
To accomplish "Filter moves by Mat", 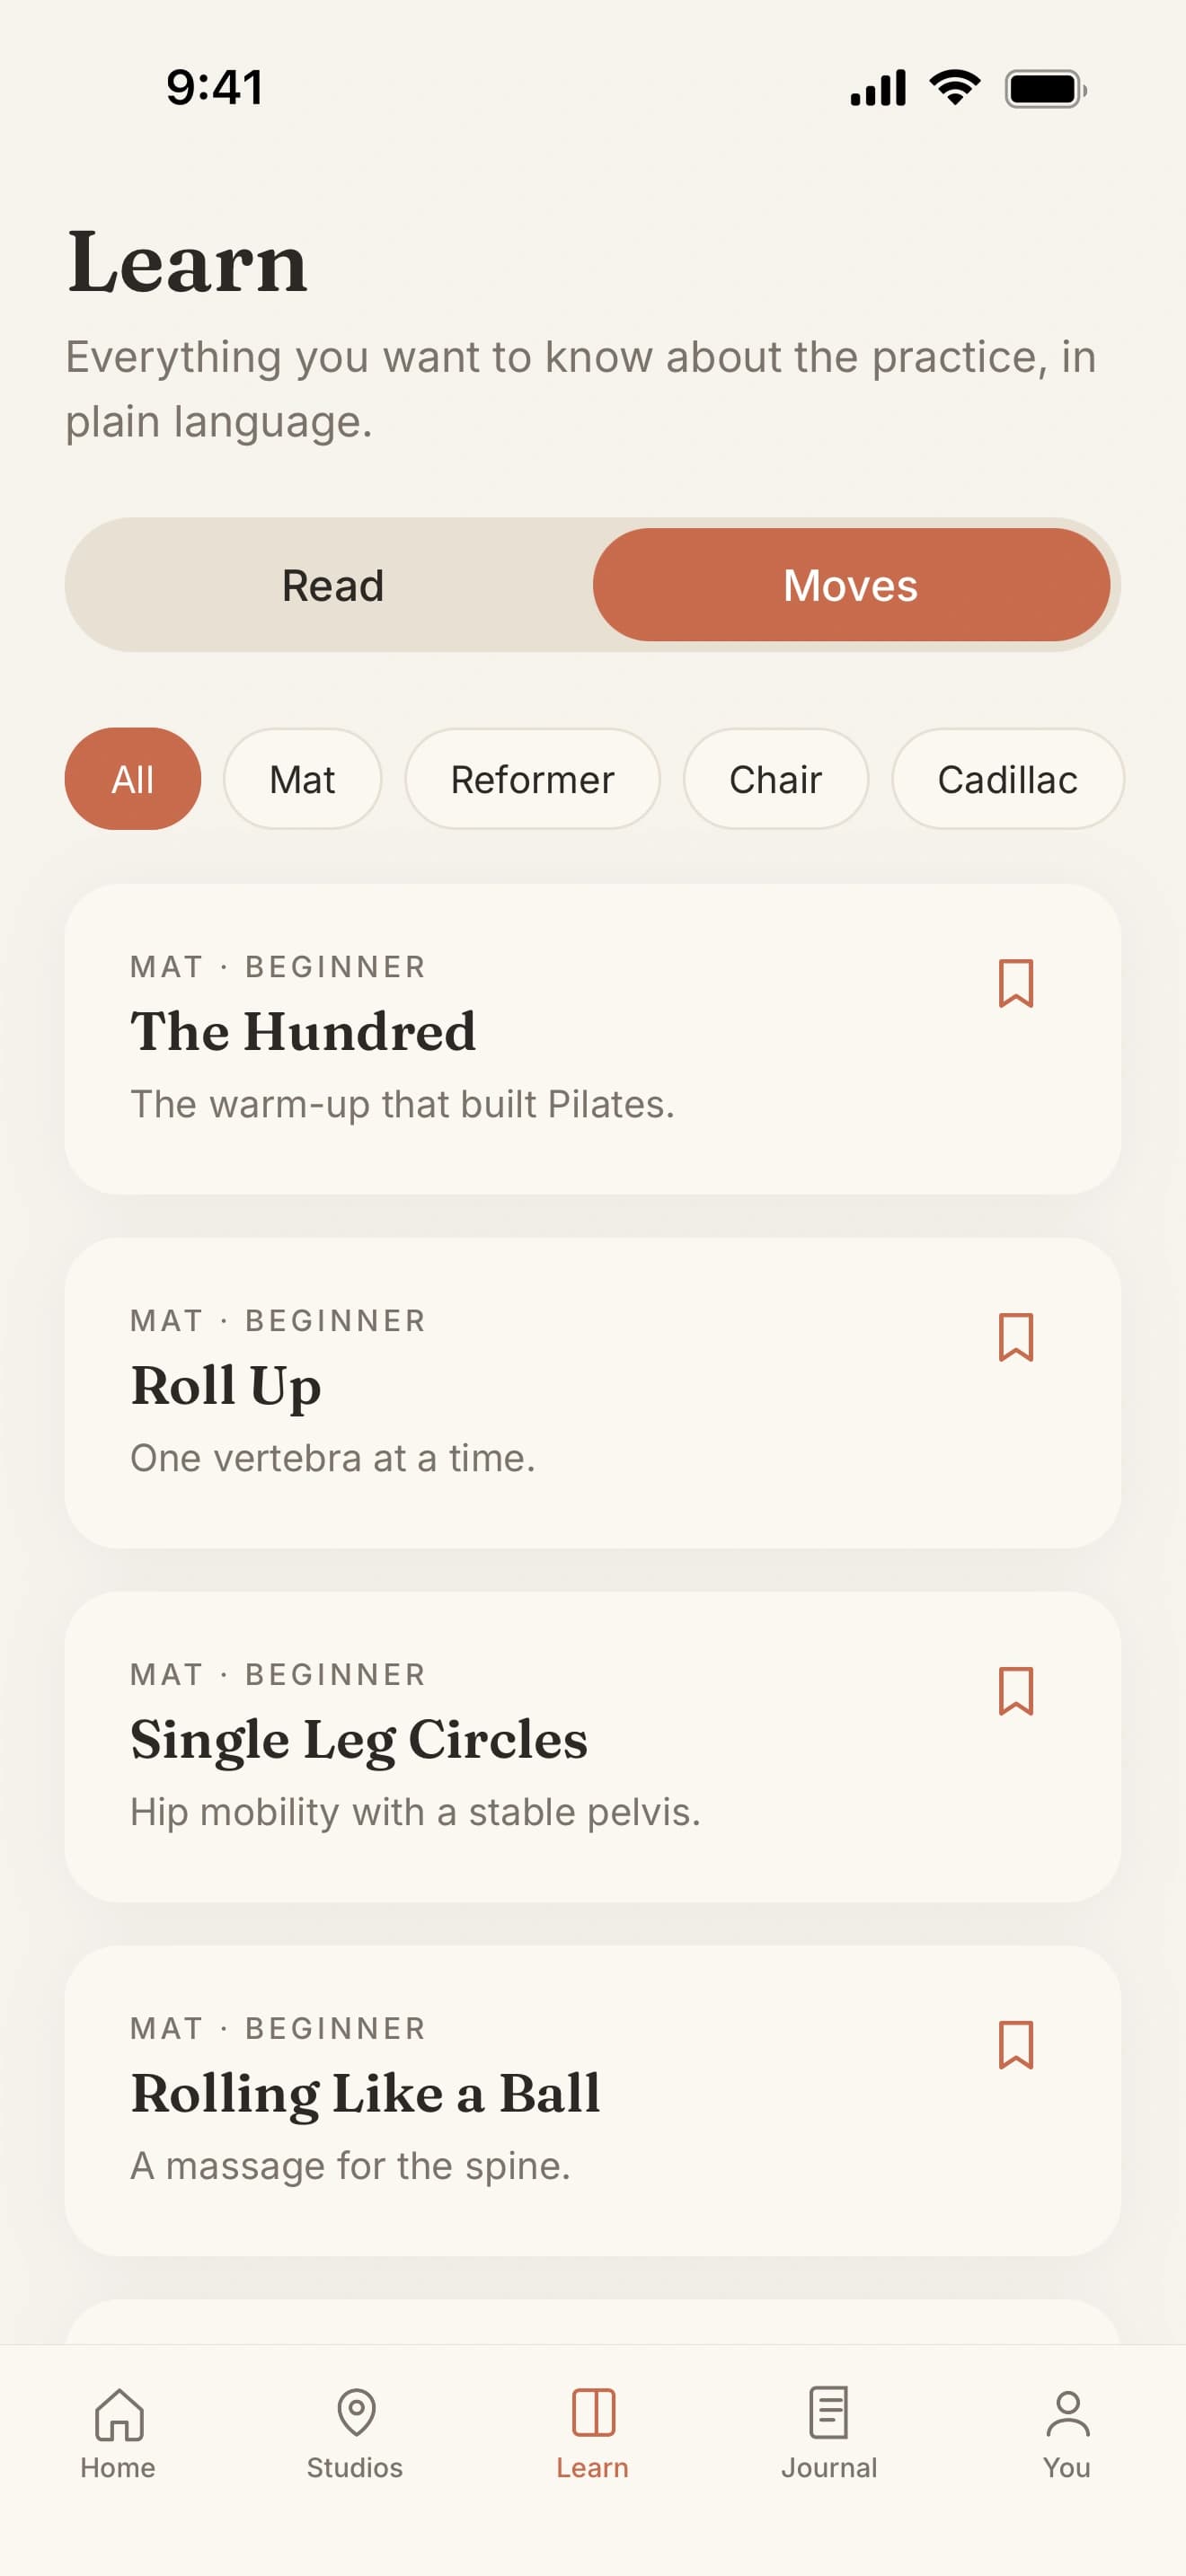I will [x=302, y=779].
